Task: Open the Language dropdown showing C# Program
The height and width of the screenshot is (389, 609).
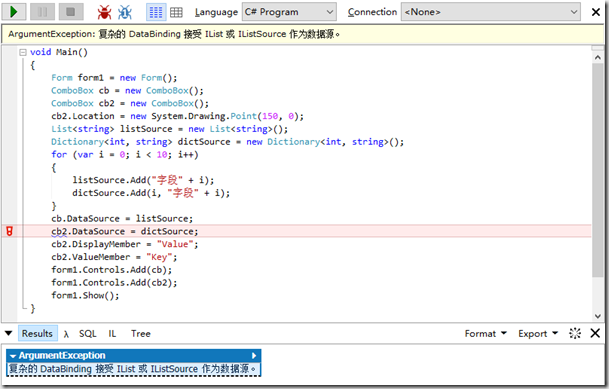Action: [289, 12]
